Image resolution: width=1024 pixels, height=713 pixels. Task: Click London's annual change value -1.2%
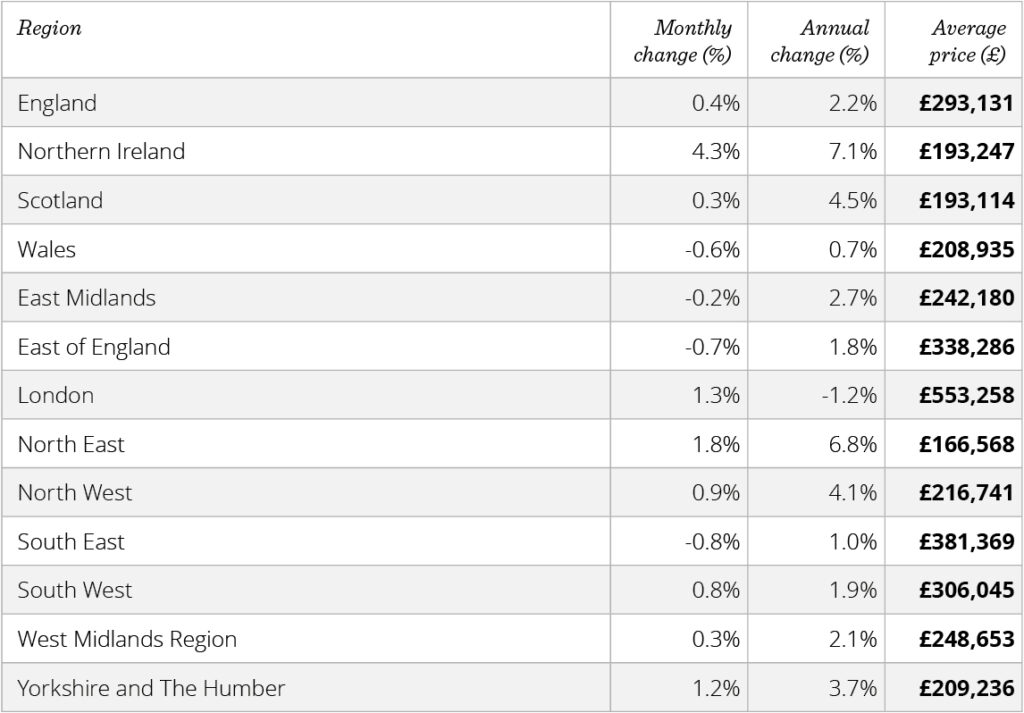(850, 396)
